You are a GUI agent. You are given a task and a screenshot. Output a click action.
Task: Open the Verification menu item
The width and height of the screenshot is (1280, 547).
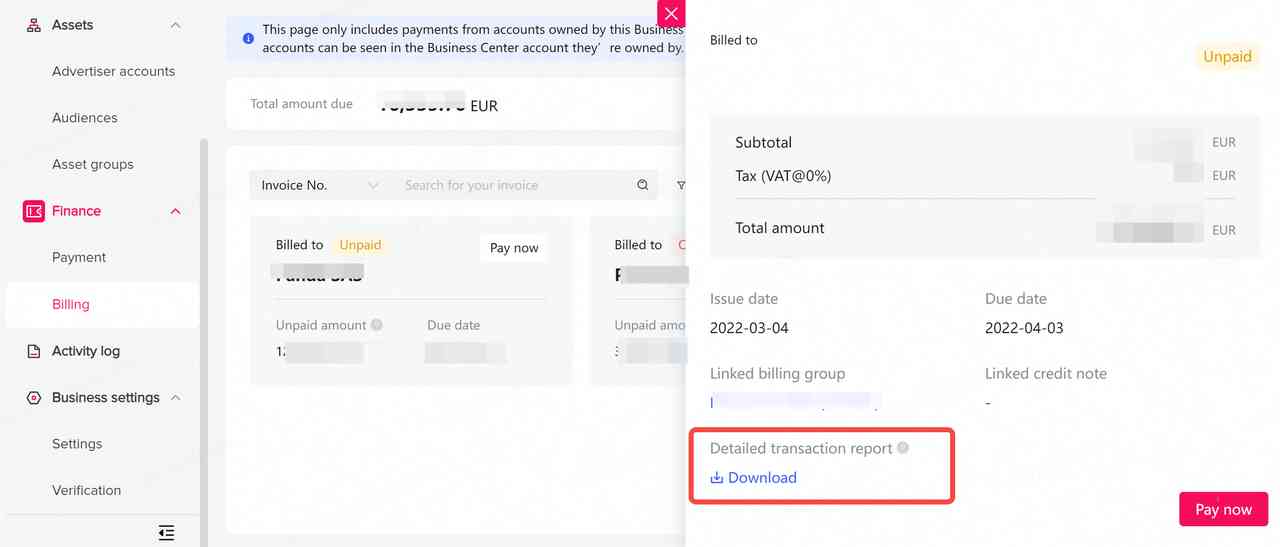86,490
